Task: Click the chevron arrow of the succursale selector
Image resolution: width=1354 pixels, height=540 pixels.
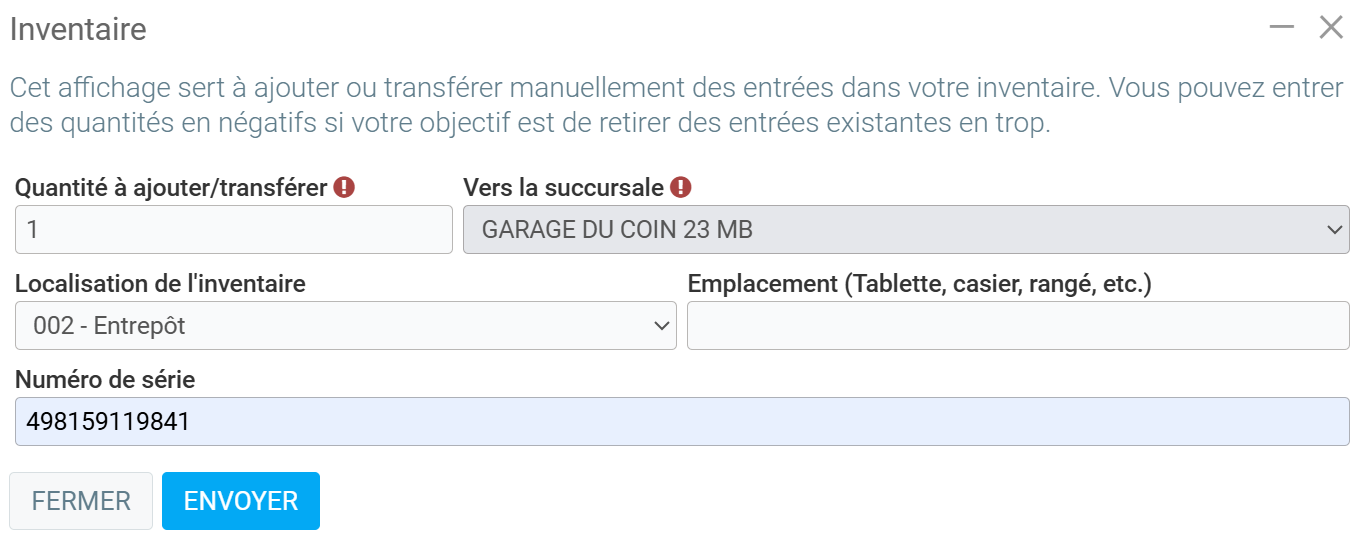Action: coord(1334,230)
